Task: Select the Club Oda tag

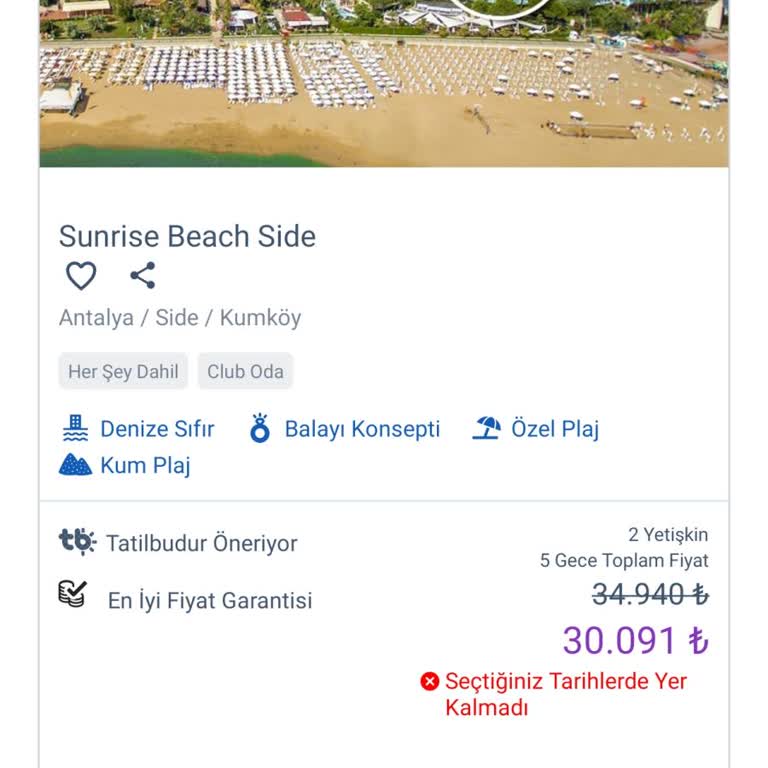Action: point(245,372)
